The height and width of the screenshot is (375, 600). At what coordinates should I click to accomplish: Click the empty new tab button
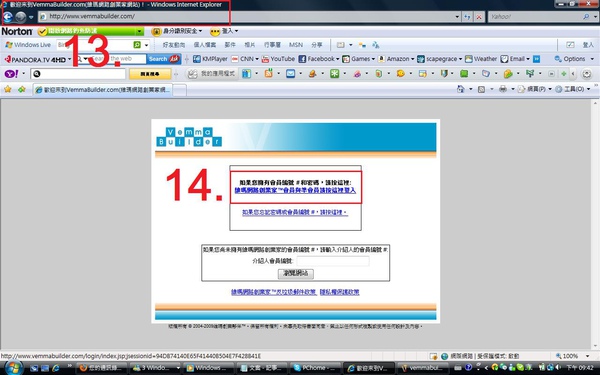click(179, 90)
